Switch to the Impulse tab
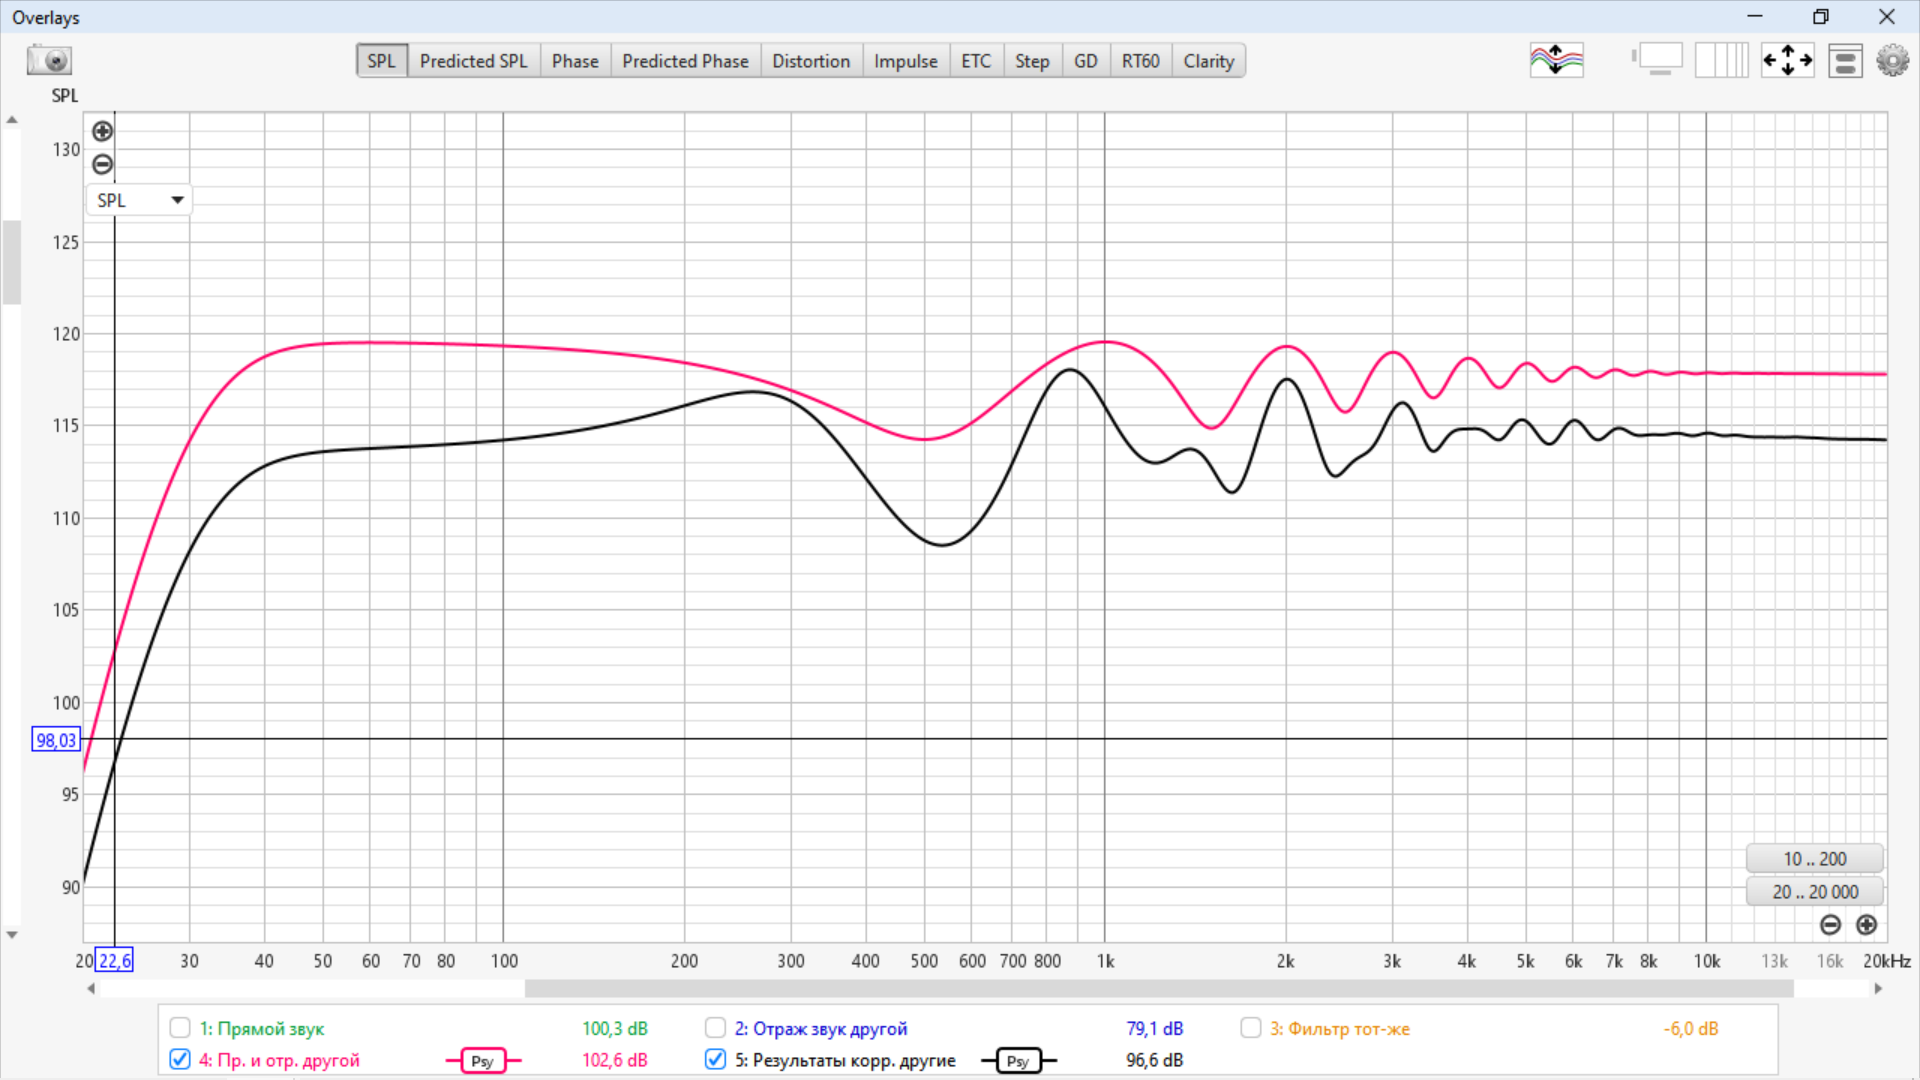 coord(905,61)
